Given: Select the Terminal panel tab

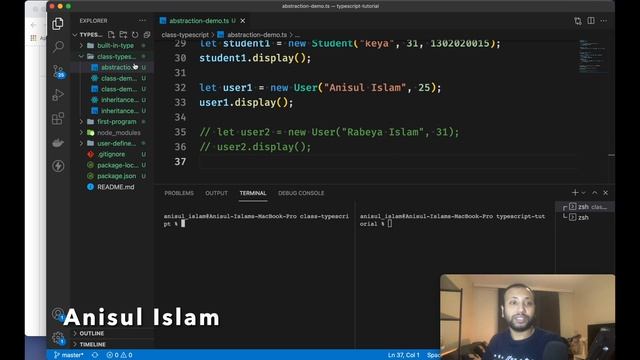Looking at the screenshot, I should click(x=253, y=193).
